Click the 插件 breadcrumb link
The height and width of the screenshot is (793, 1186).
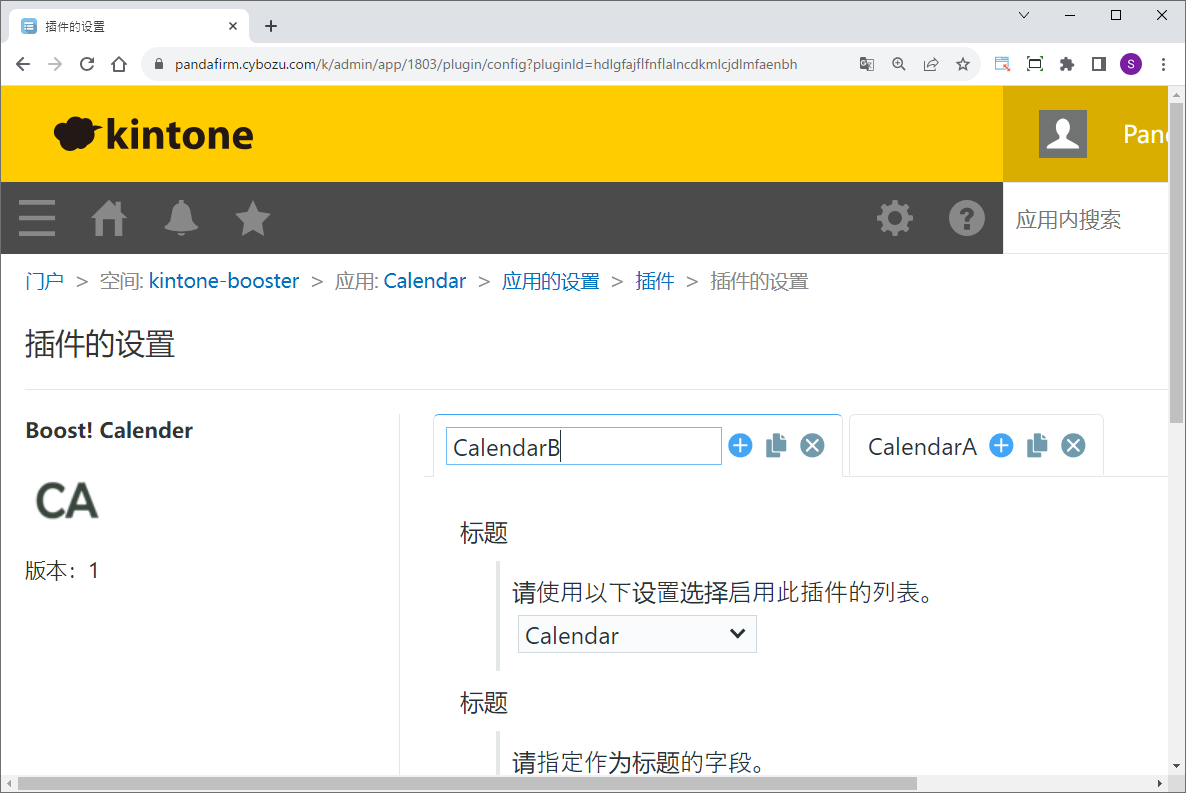click(654, 281)
